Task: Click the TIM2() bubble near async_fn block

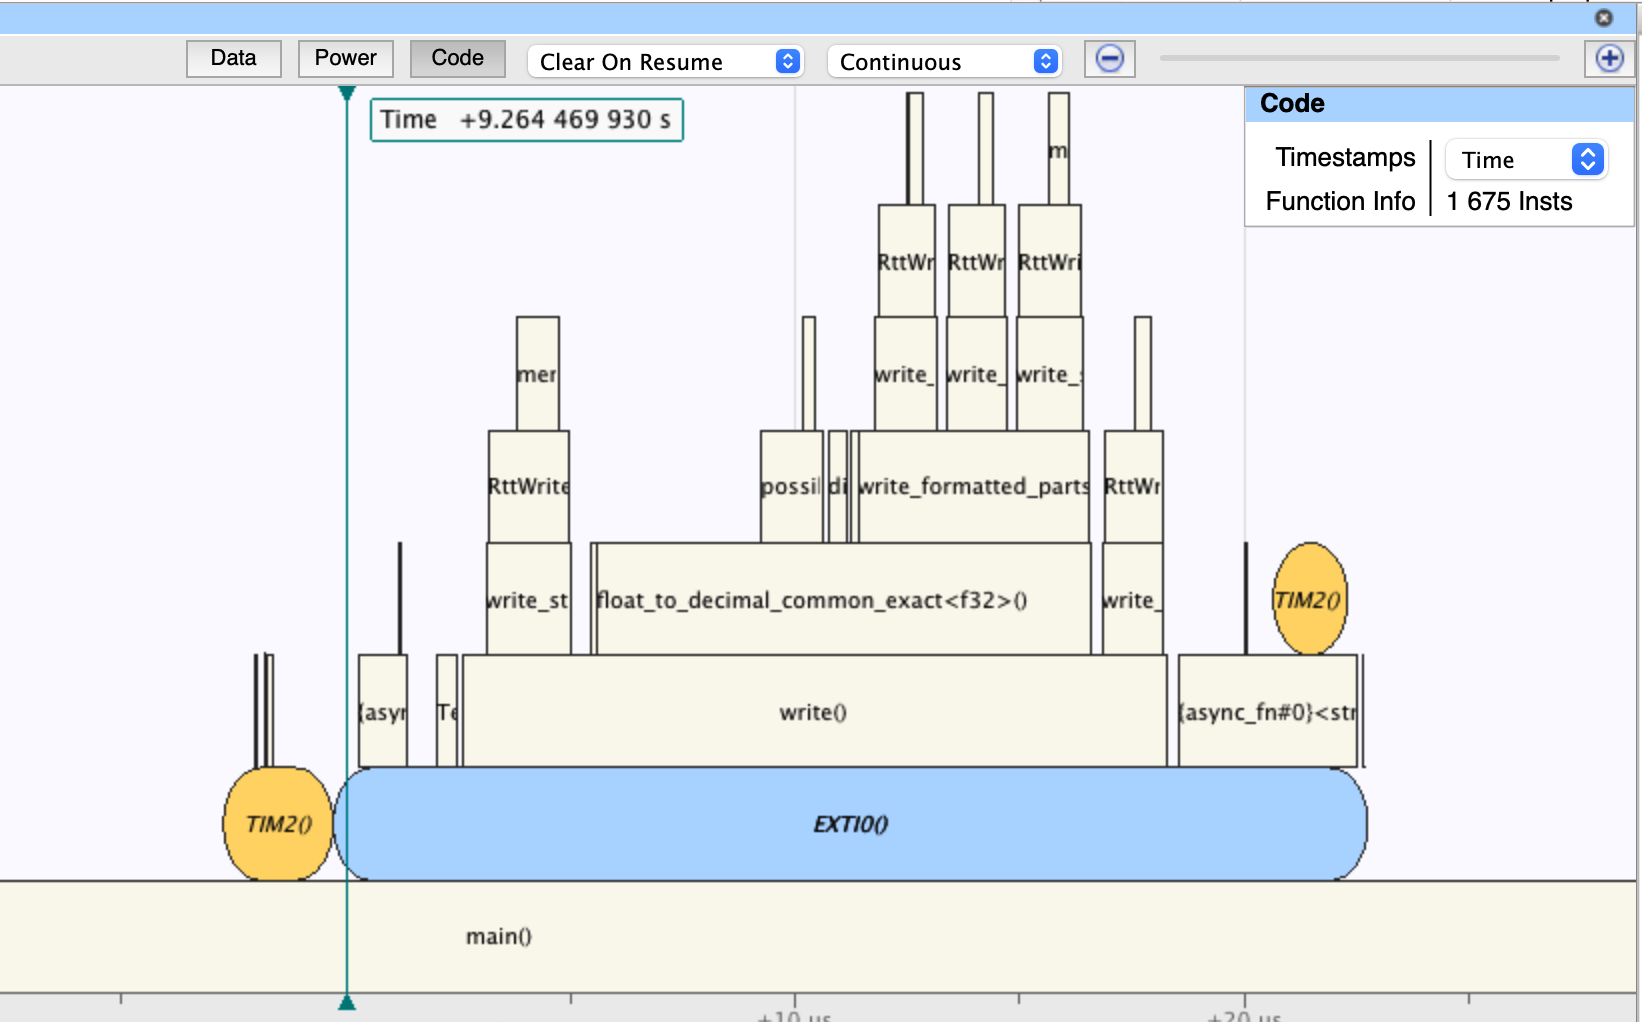Action: tap(1309, 600)
